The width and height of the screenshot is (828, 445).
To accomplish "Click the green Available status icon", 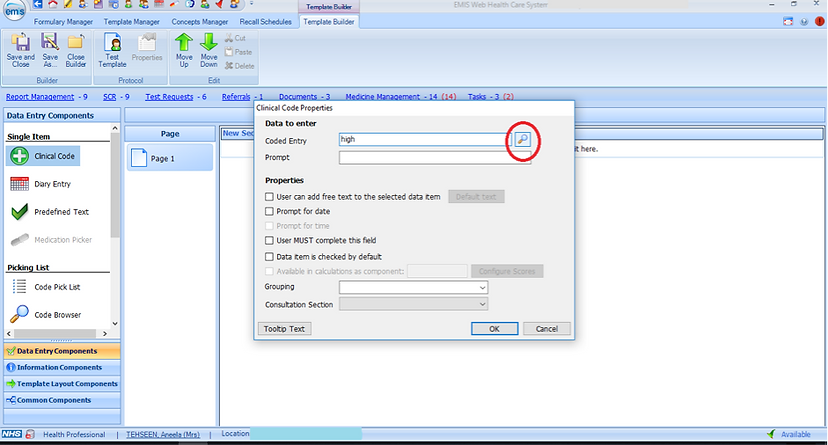I will [771, 434].
